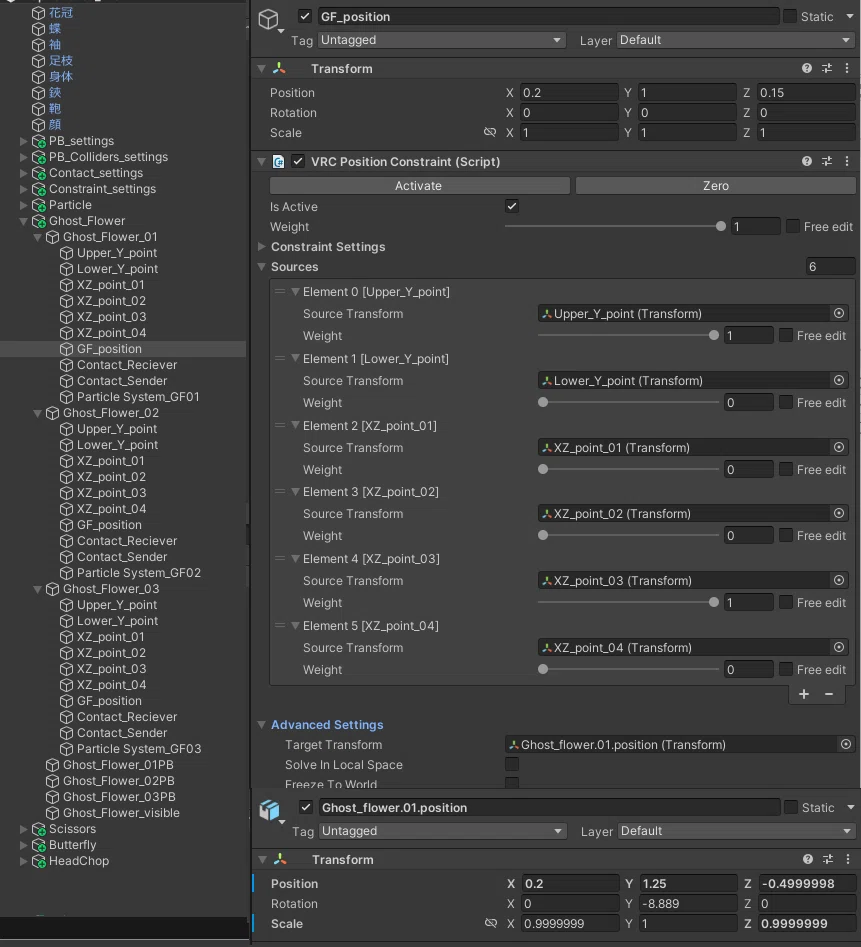861x947 pixels.
Task: Open object picker for XZ_point_01 source transform
Action: point(839,447)
